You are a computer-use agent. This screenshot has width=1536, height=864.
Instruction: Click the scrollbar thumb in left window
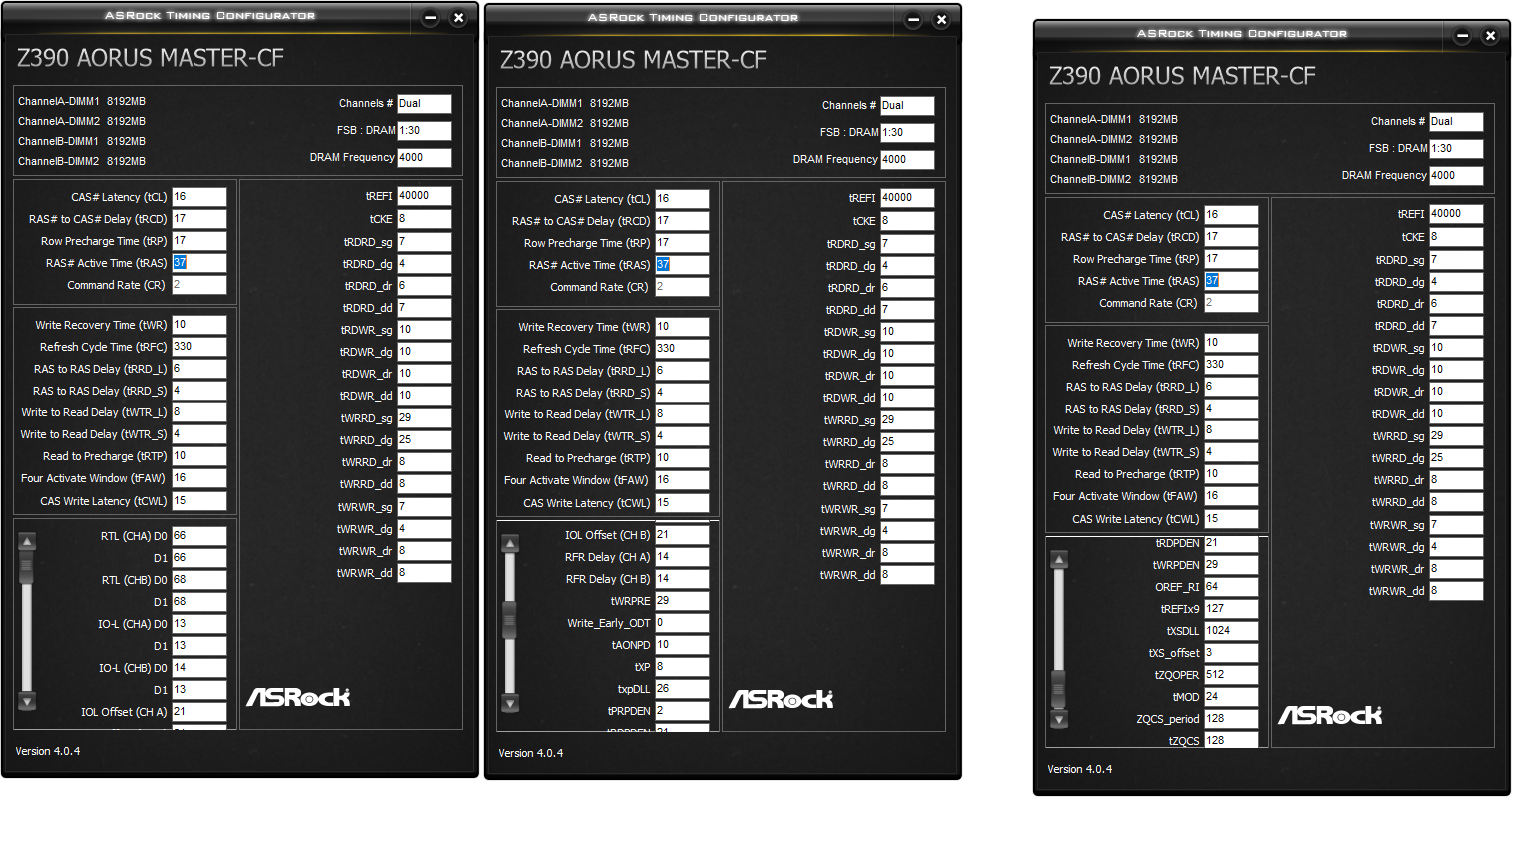tap(27, 568)
